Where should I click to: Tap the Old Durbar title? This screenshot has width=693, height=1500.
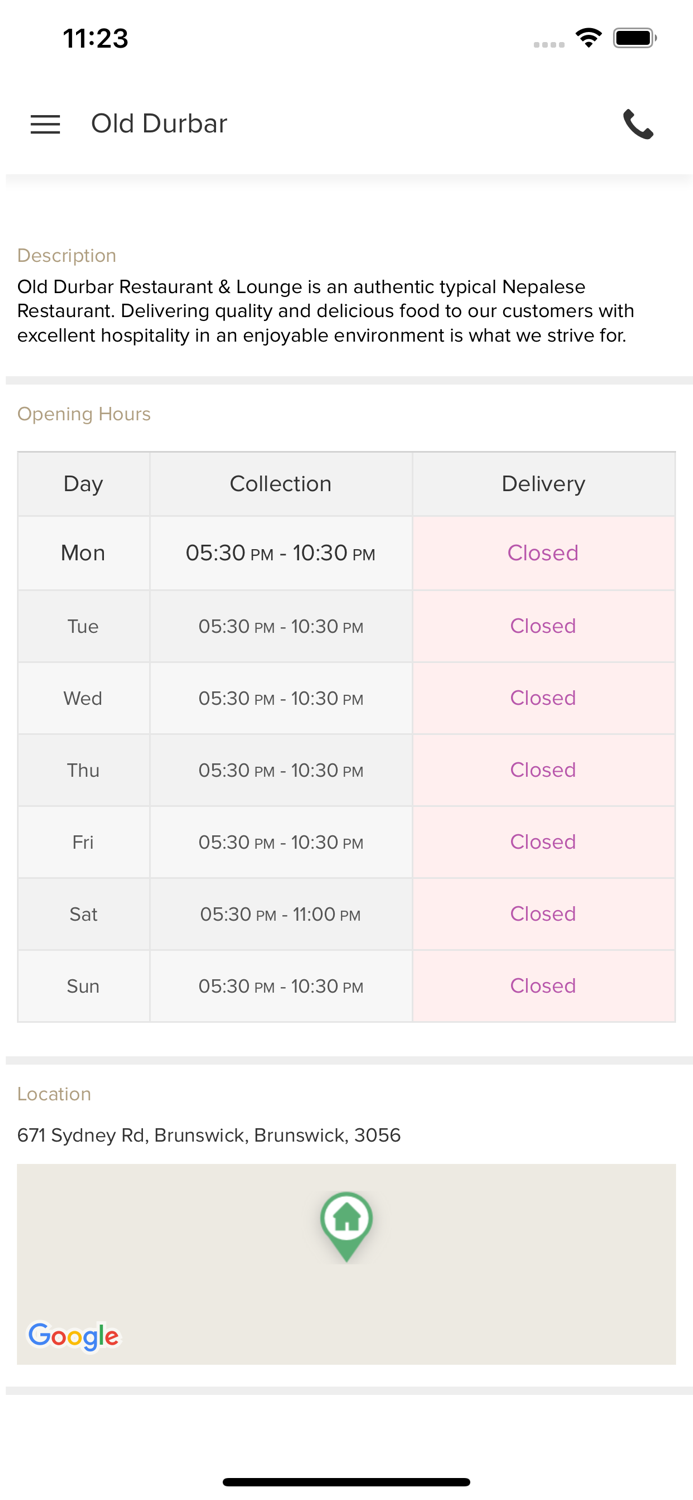click(x=159, y=124)
